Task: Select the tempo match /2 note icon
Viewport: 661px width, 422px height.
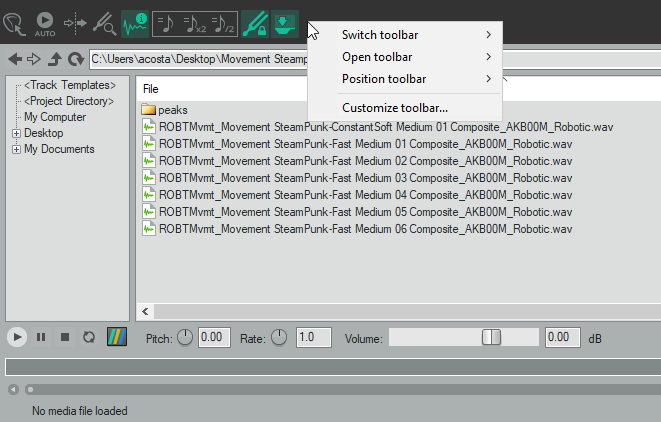Action: (x=223, y=20)
